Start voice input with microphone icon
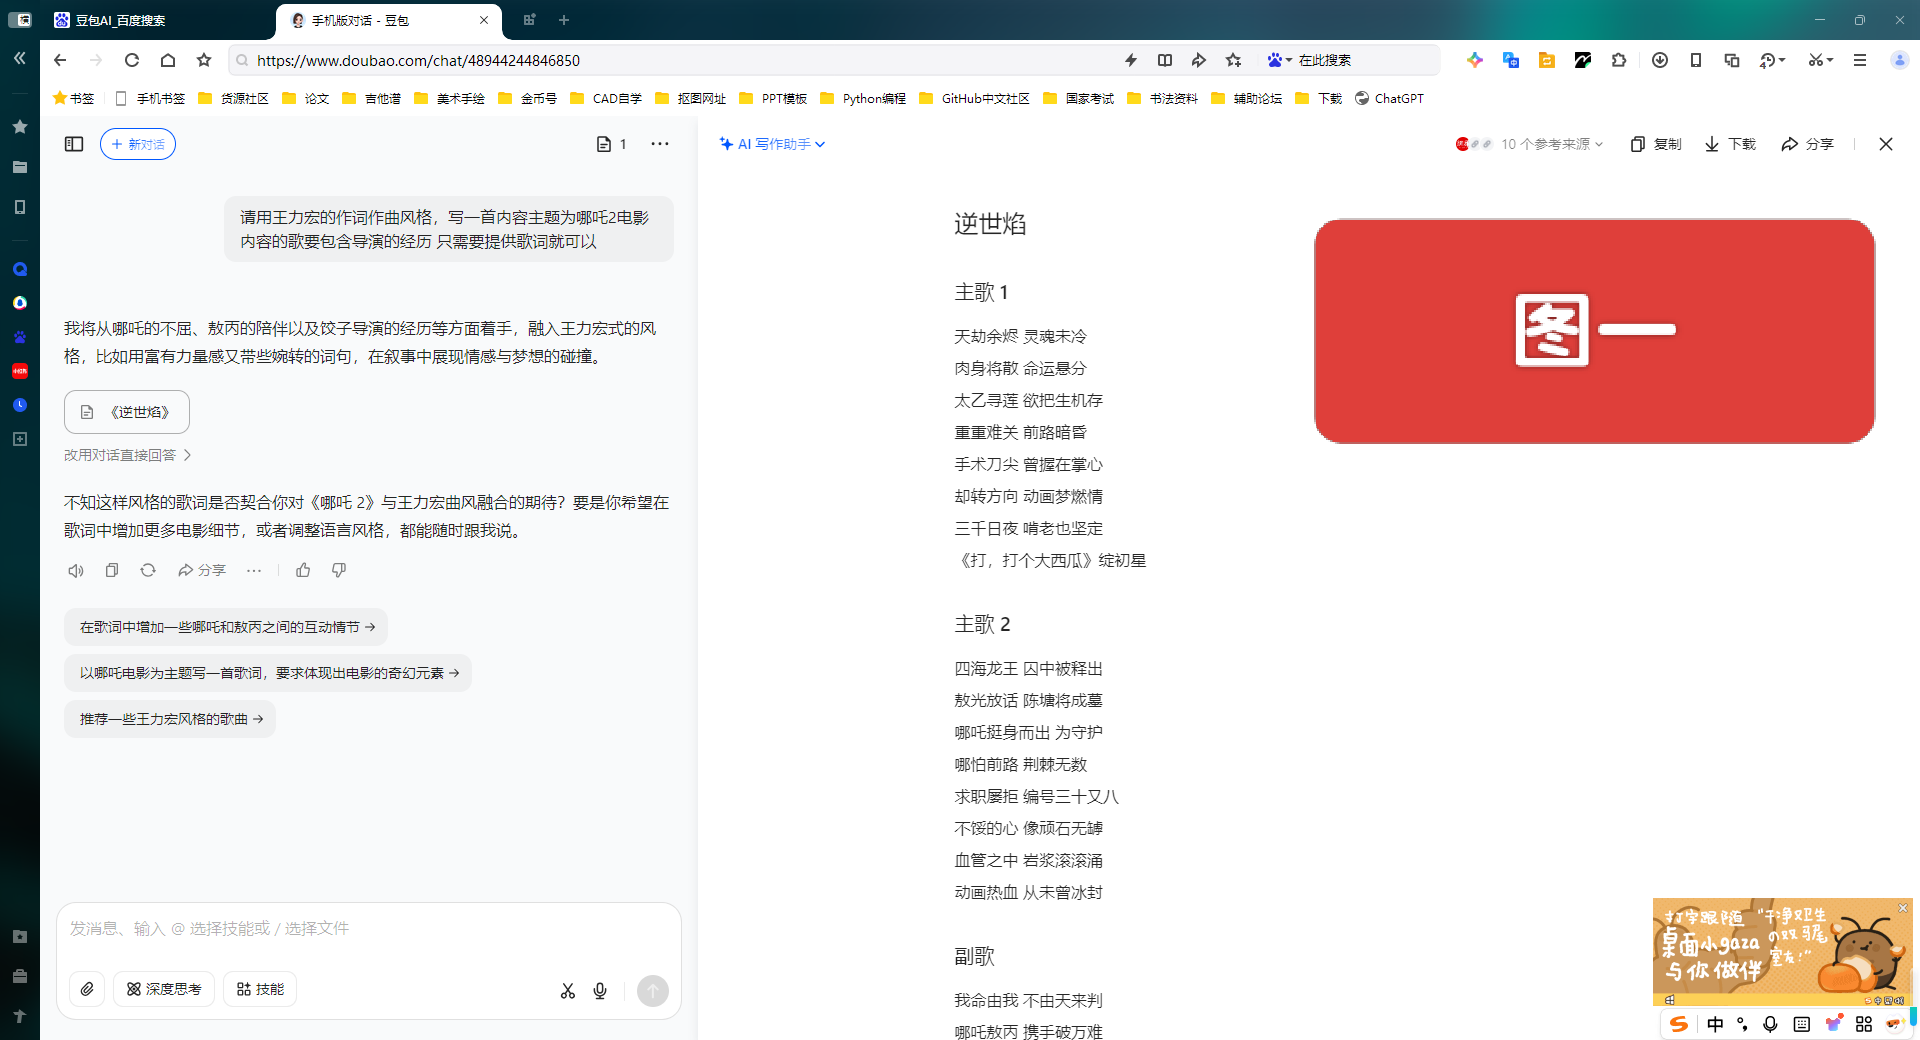This screenshot has width=1920, height=1040. click(x=600, y=991)
